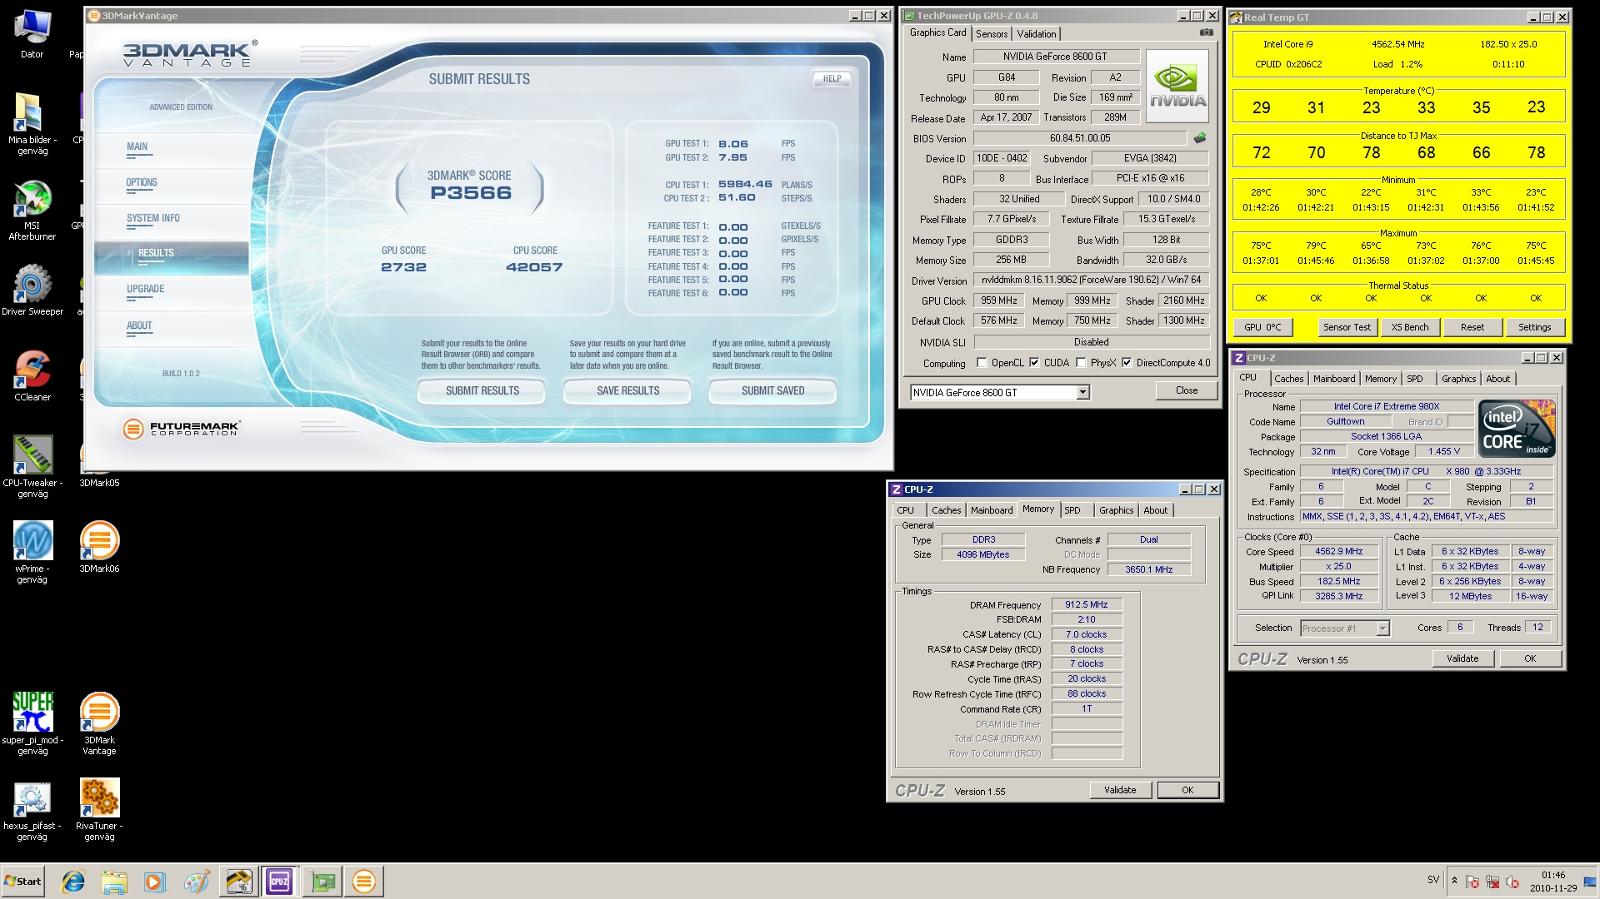Viewport: 1600px width, 899px height.
Task: Open the Start menu
Action: click(x=23, y=881)
